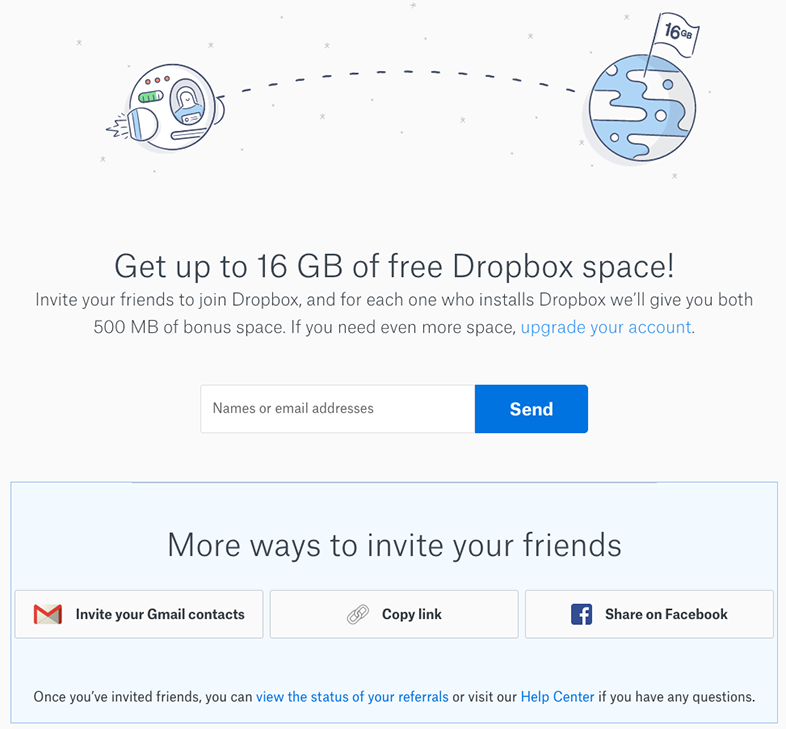Click the chain link icon
The image size is (786, 729).
(358, 614)
